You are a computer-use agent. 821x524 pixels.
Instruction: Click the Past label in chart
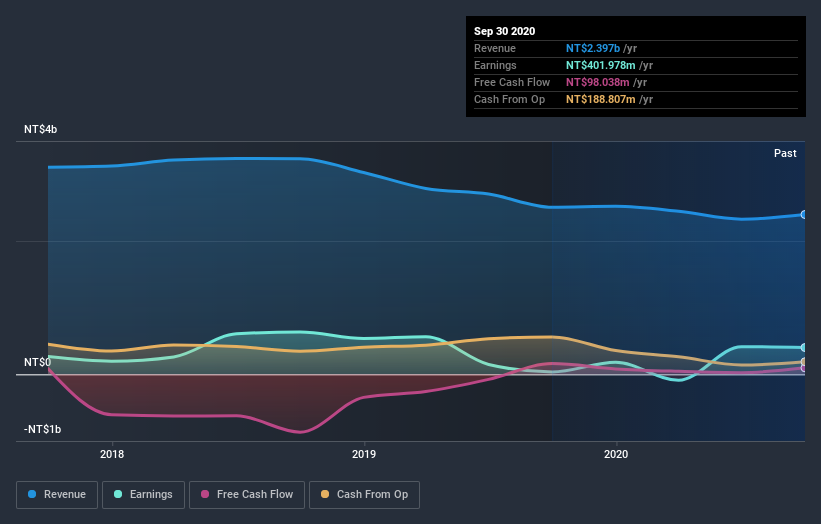(785, 153)
